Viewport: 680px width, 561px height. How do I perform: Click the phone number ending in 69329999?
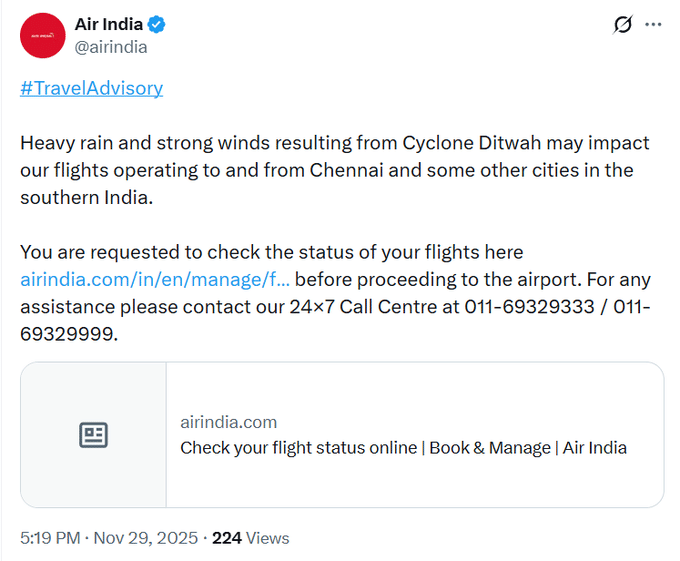pos(68,335)
